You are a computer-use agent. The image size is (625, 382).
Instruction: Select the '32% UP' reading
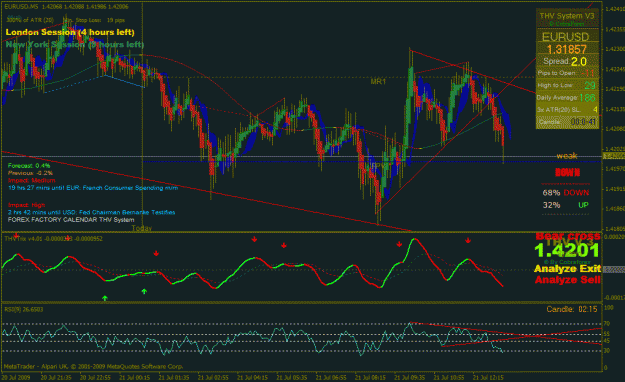coord(566,205)
